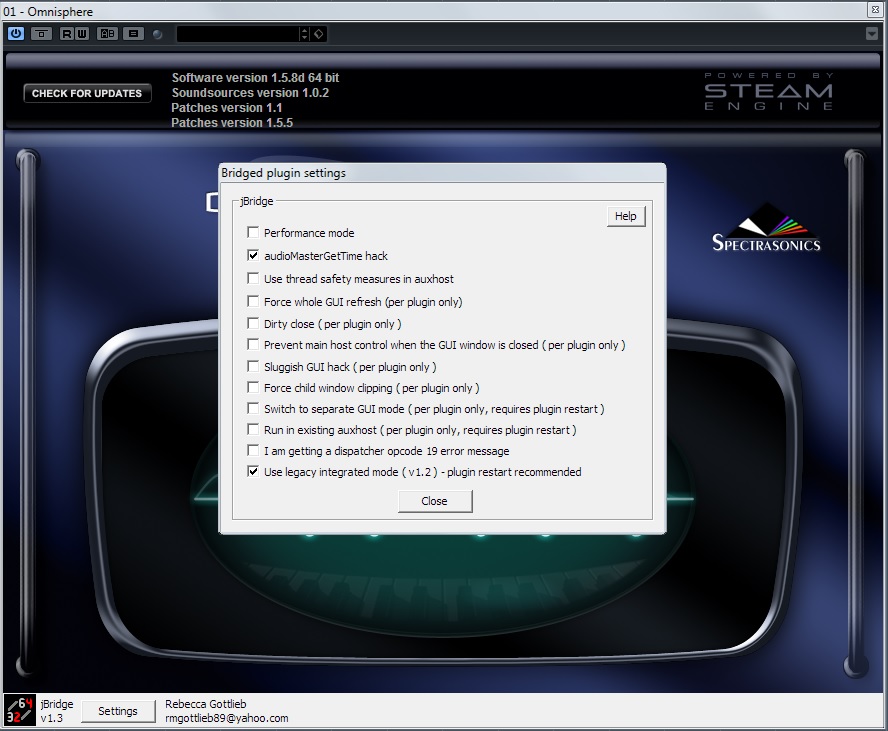Open the copy settings menu icon

tap(134, 34)
